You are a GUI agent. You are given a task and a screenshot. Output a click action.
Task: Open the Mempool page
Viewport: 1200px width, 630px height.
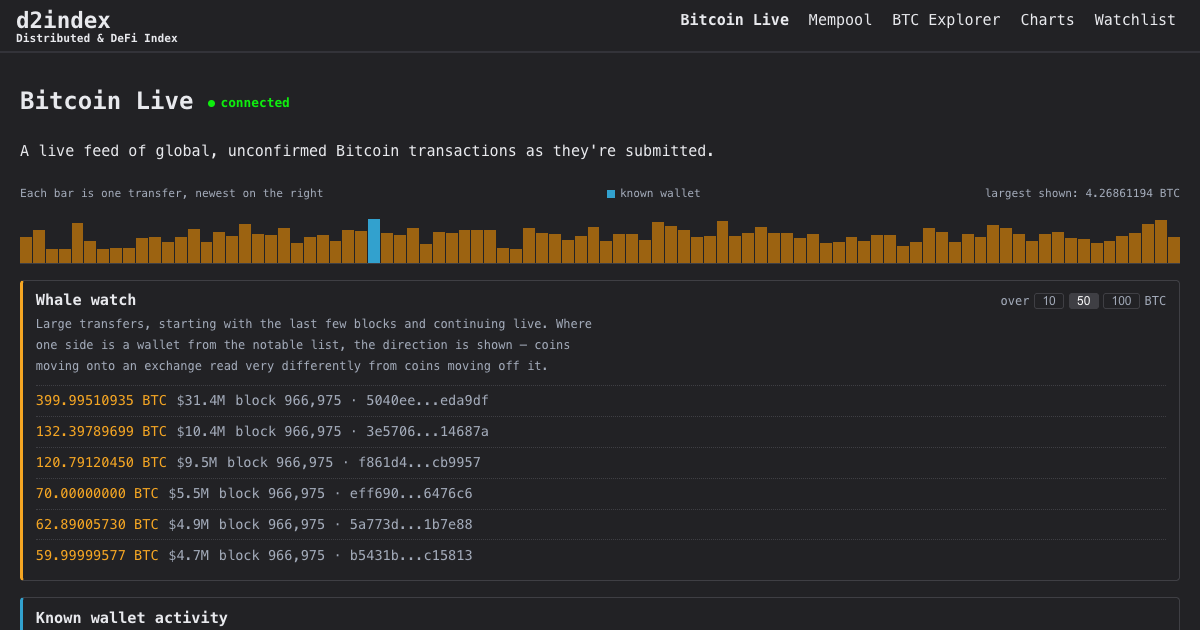(x=840, y=20)
